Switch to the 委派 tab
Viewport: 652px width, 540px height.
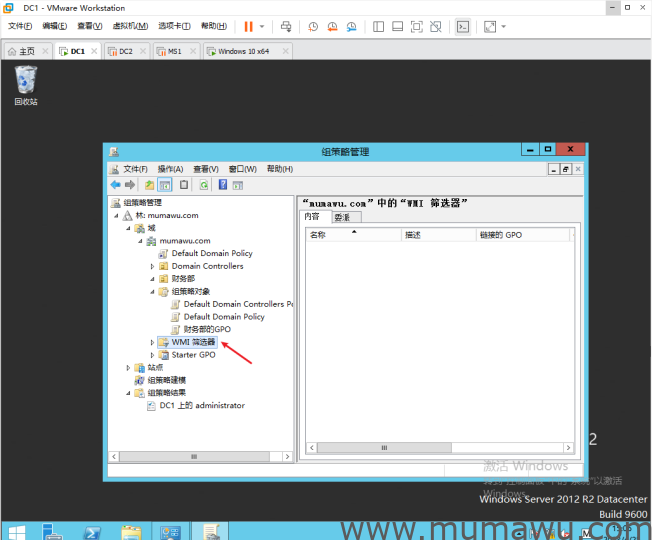coord(342,217)
